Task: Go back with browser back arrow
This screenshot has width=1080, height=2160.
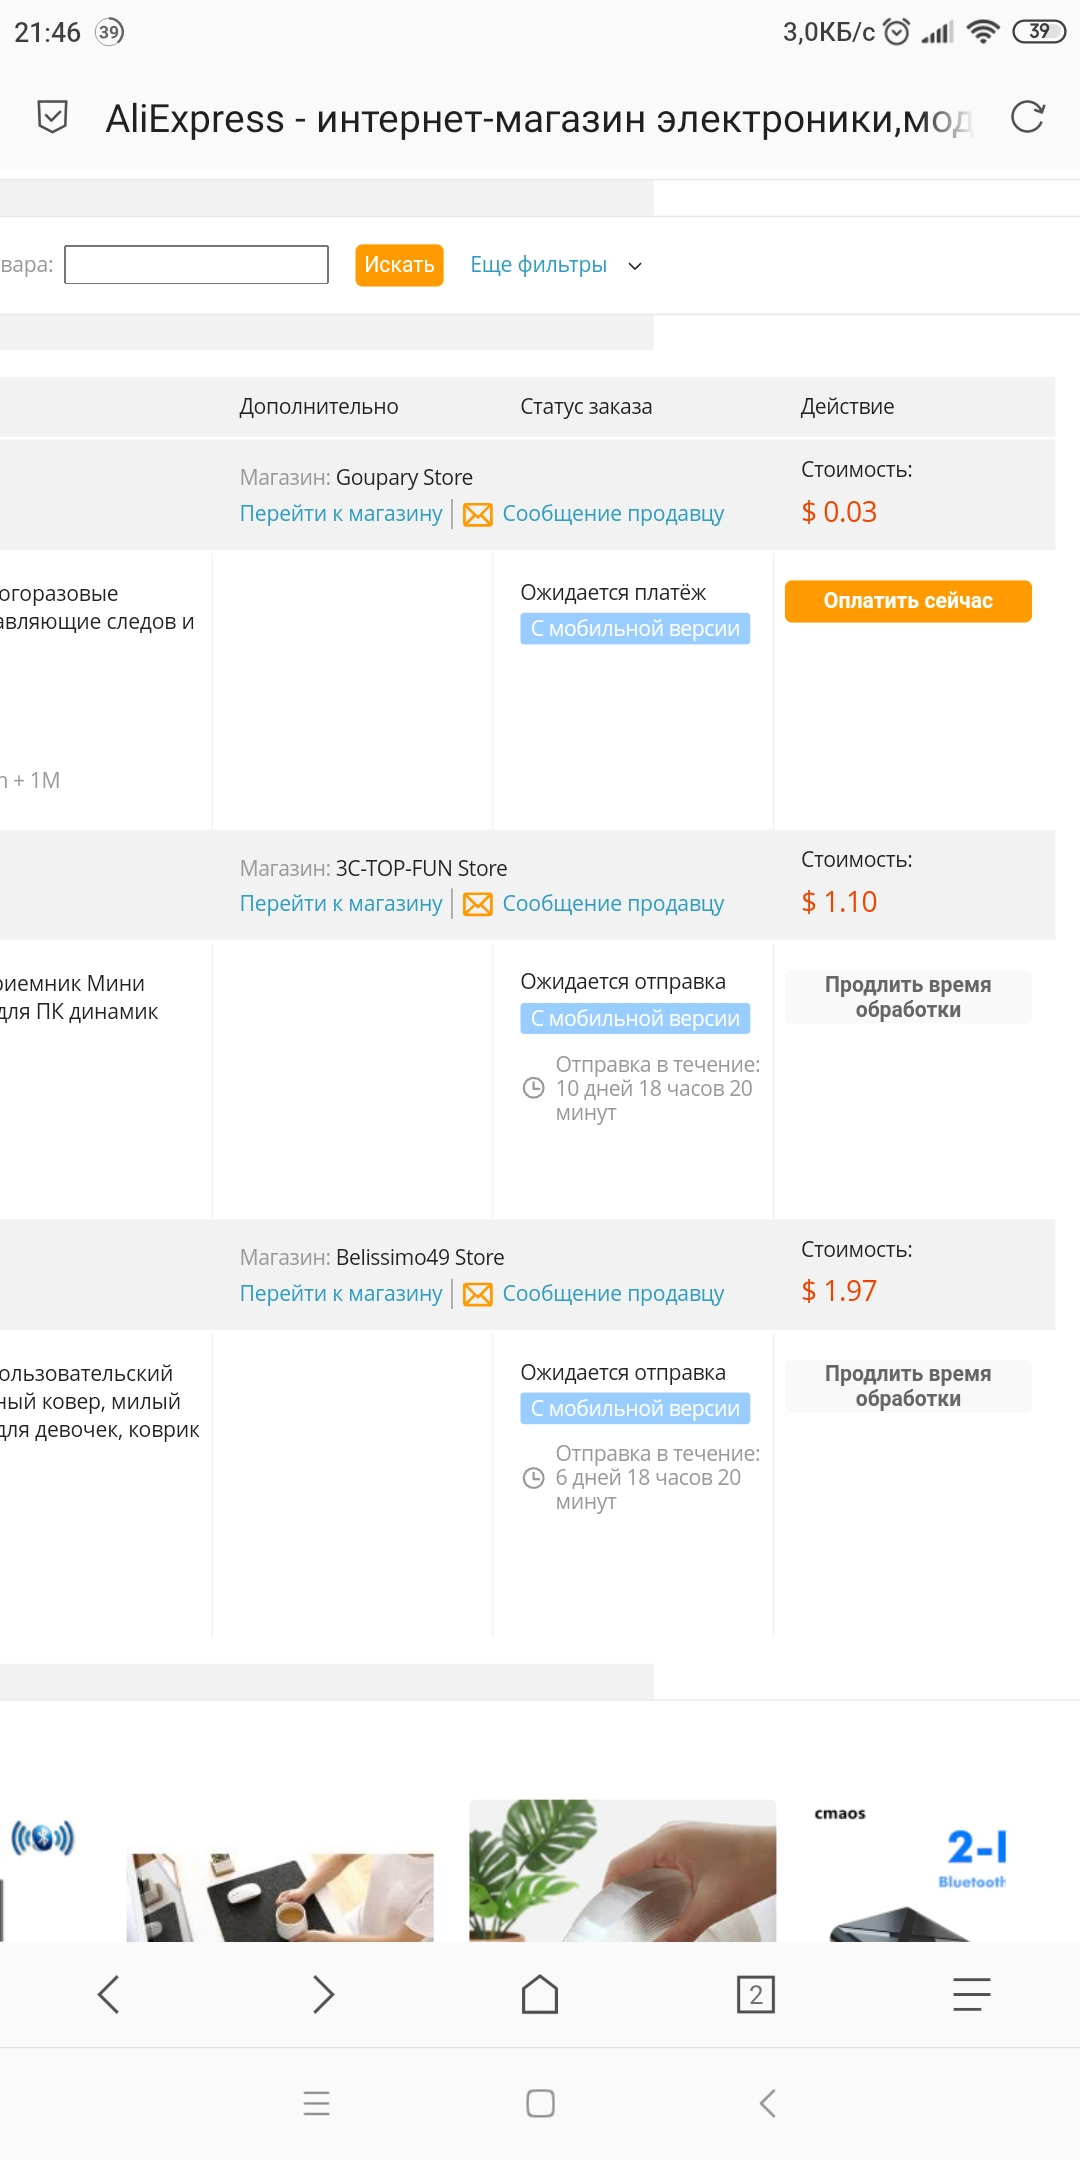Action: pyautogui.click(x=108, y=1994)
